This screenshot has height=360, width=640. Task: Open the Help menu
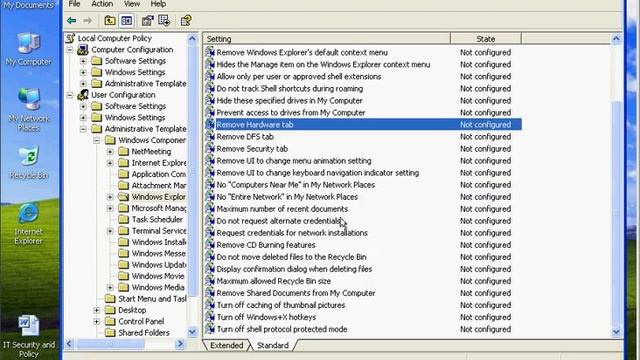pyautogui.click(x=158, y=4)
